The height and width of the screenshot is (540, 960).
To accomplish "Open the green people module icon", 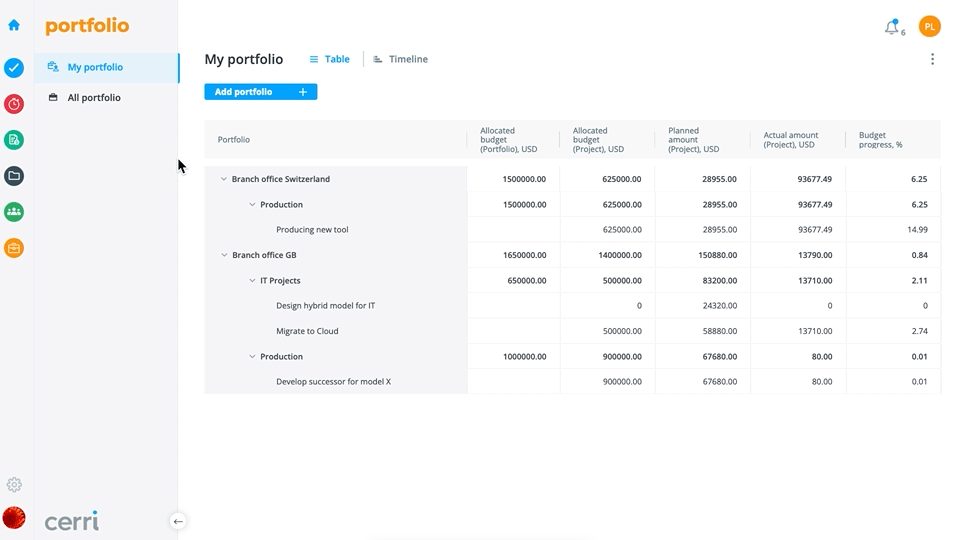I will 14,212.
